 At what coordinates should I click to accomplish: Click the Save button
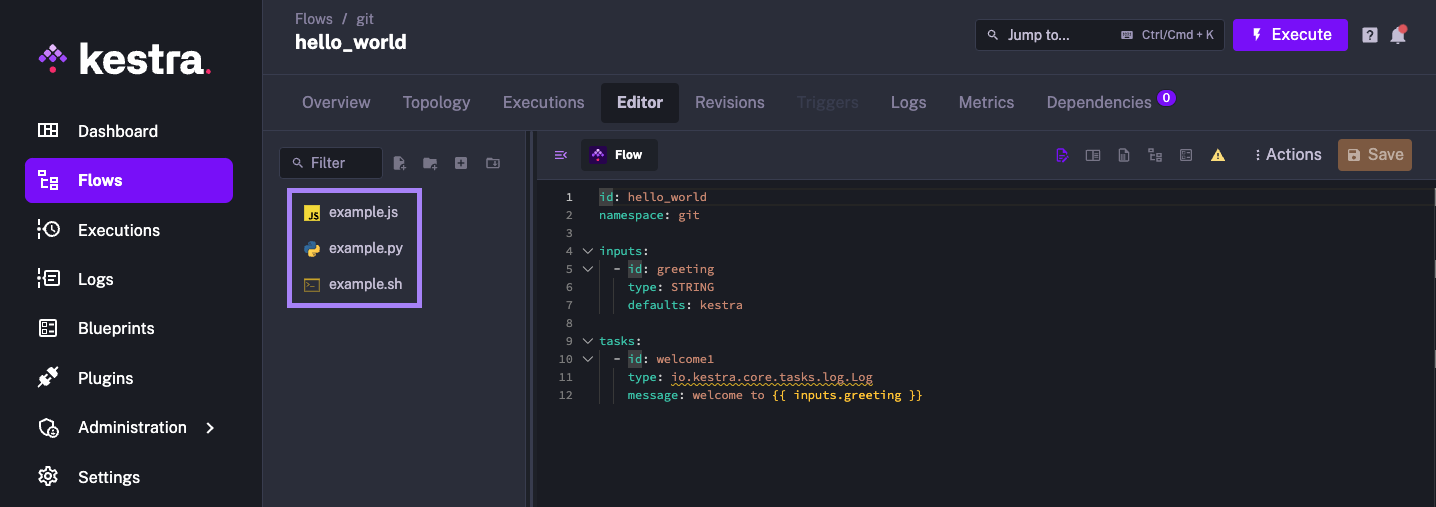point(1374,155)
